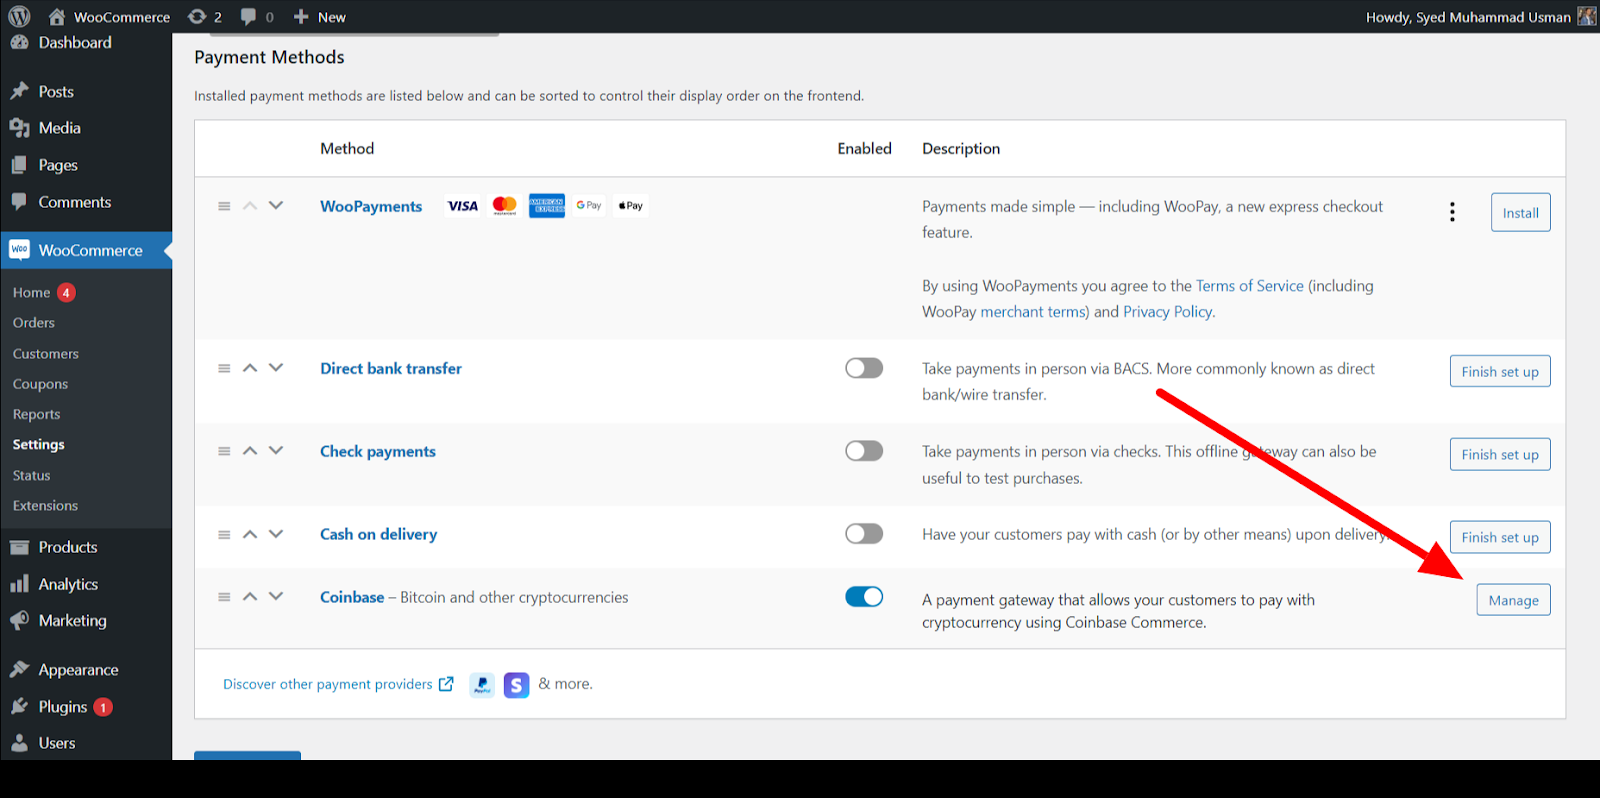1600x798 pixels.
Task: Finish set up for Direct bank transfer
Action: pyautogui.click(x=1500, y=371)
